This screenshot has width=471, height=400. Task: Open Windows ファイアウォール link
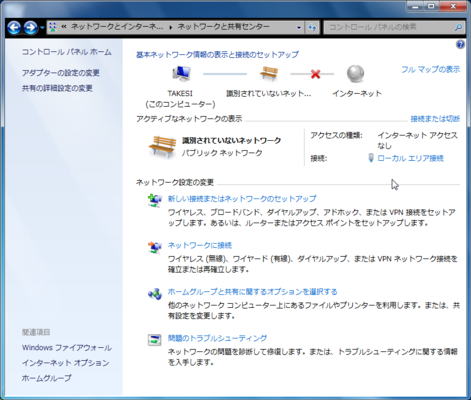pos(67,348)
